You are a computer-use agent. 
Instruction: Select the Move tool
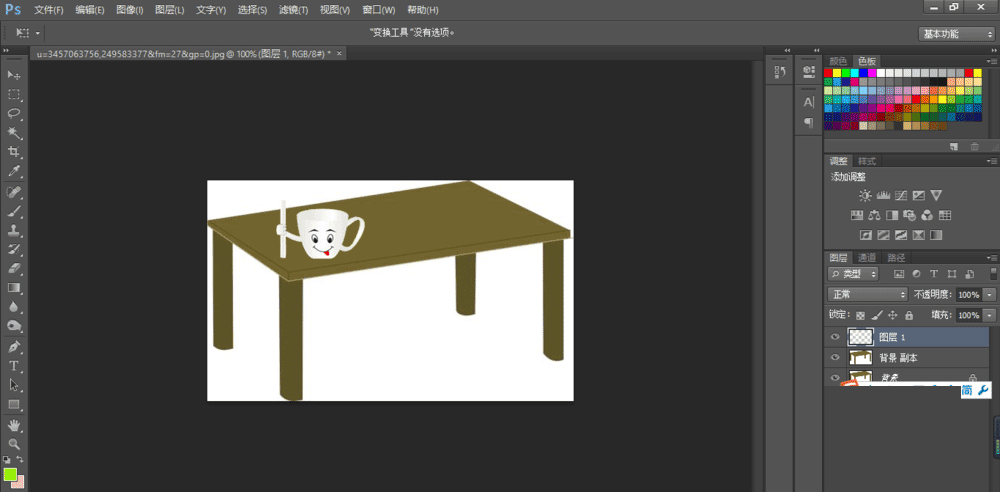(x=14, y=75)
